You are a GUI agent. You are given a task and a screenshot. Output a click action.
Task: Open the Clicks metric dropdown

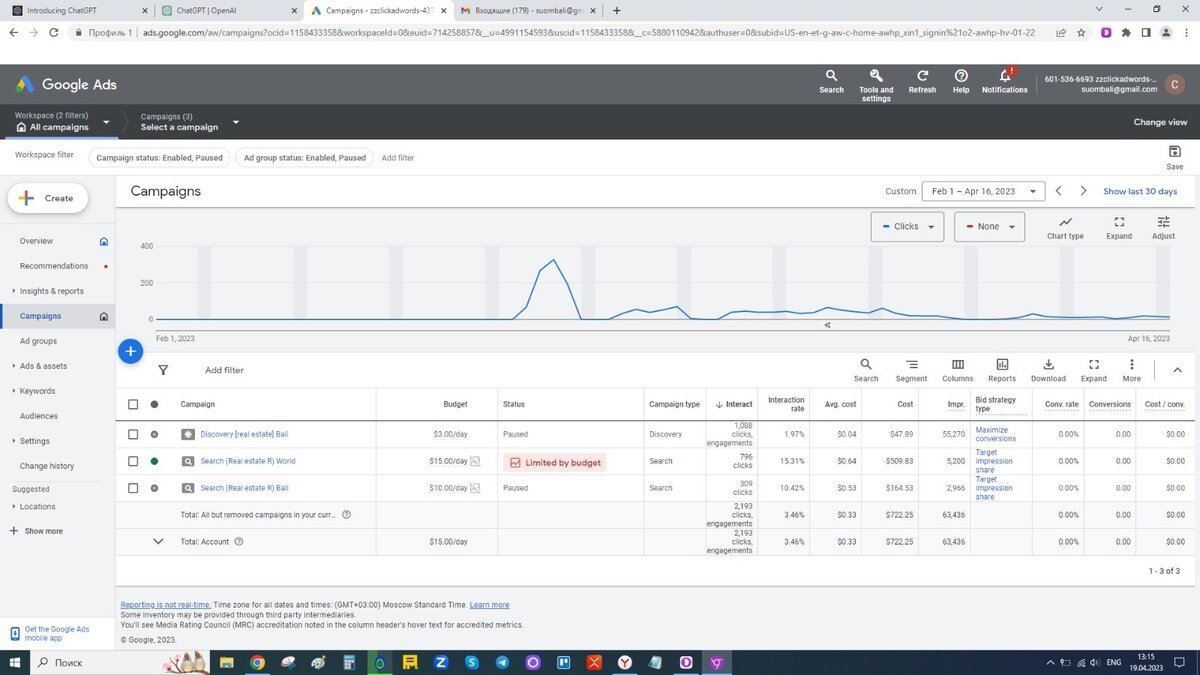click(x=907, y=227)
